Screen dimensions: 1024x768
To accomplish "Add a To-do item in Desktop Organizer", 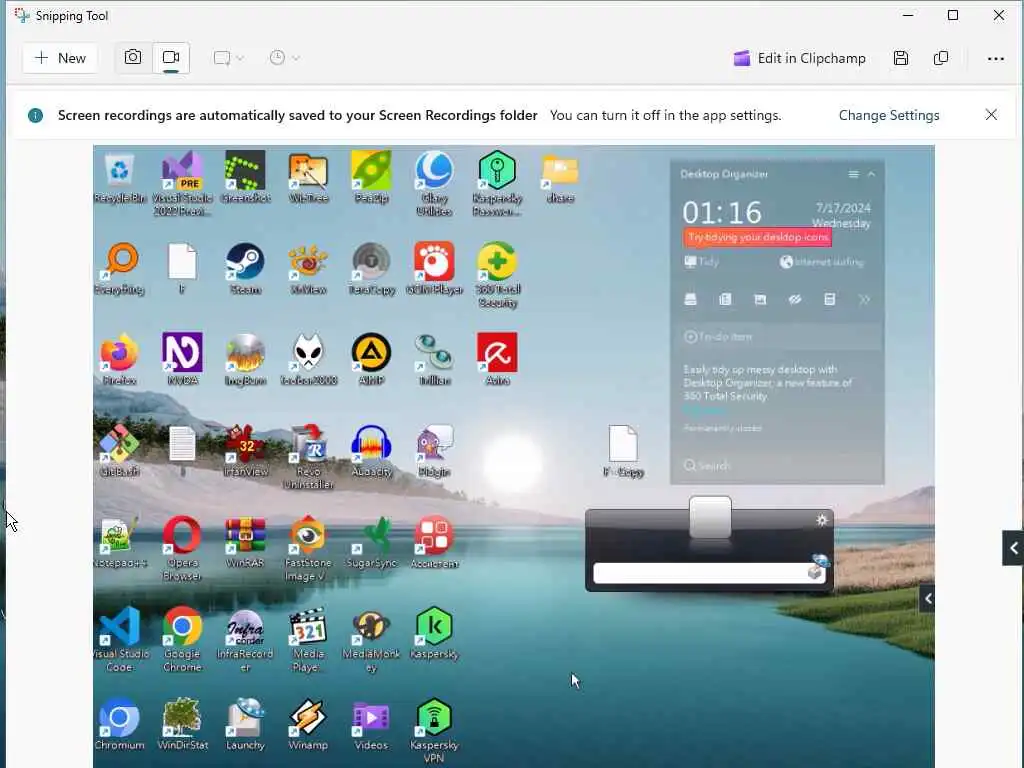I will pos(777,337).
